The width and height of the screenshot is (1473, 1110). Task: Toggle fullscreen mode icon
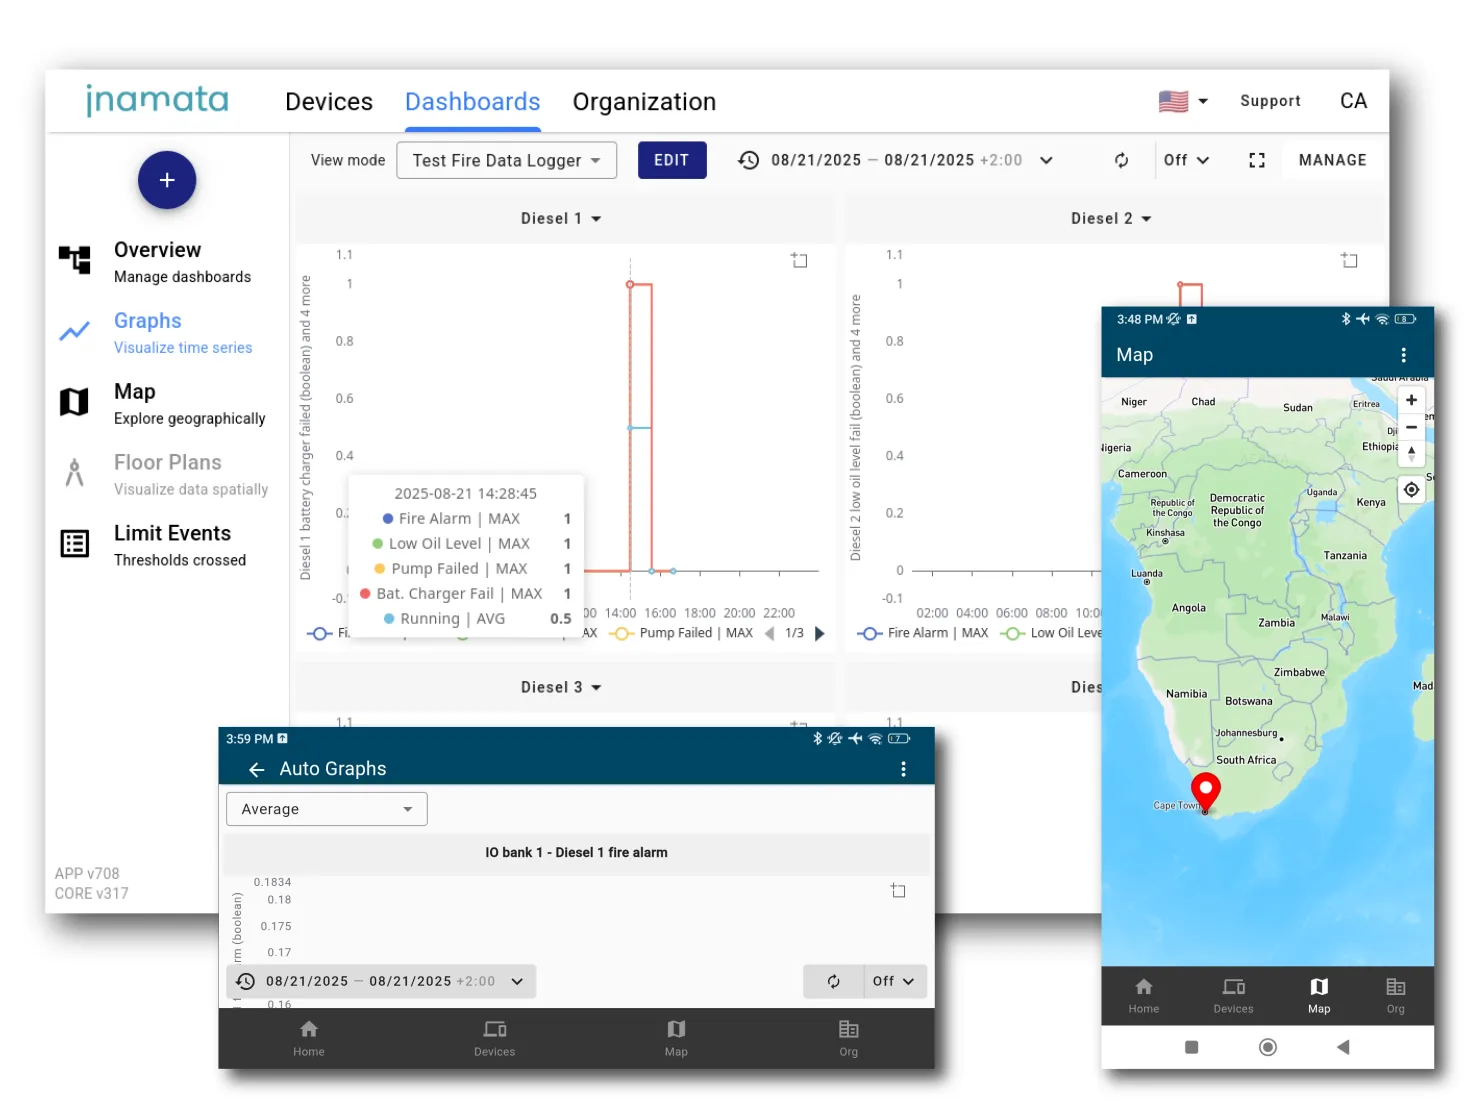(1257, 160)
